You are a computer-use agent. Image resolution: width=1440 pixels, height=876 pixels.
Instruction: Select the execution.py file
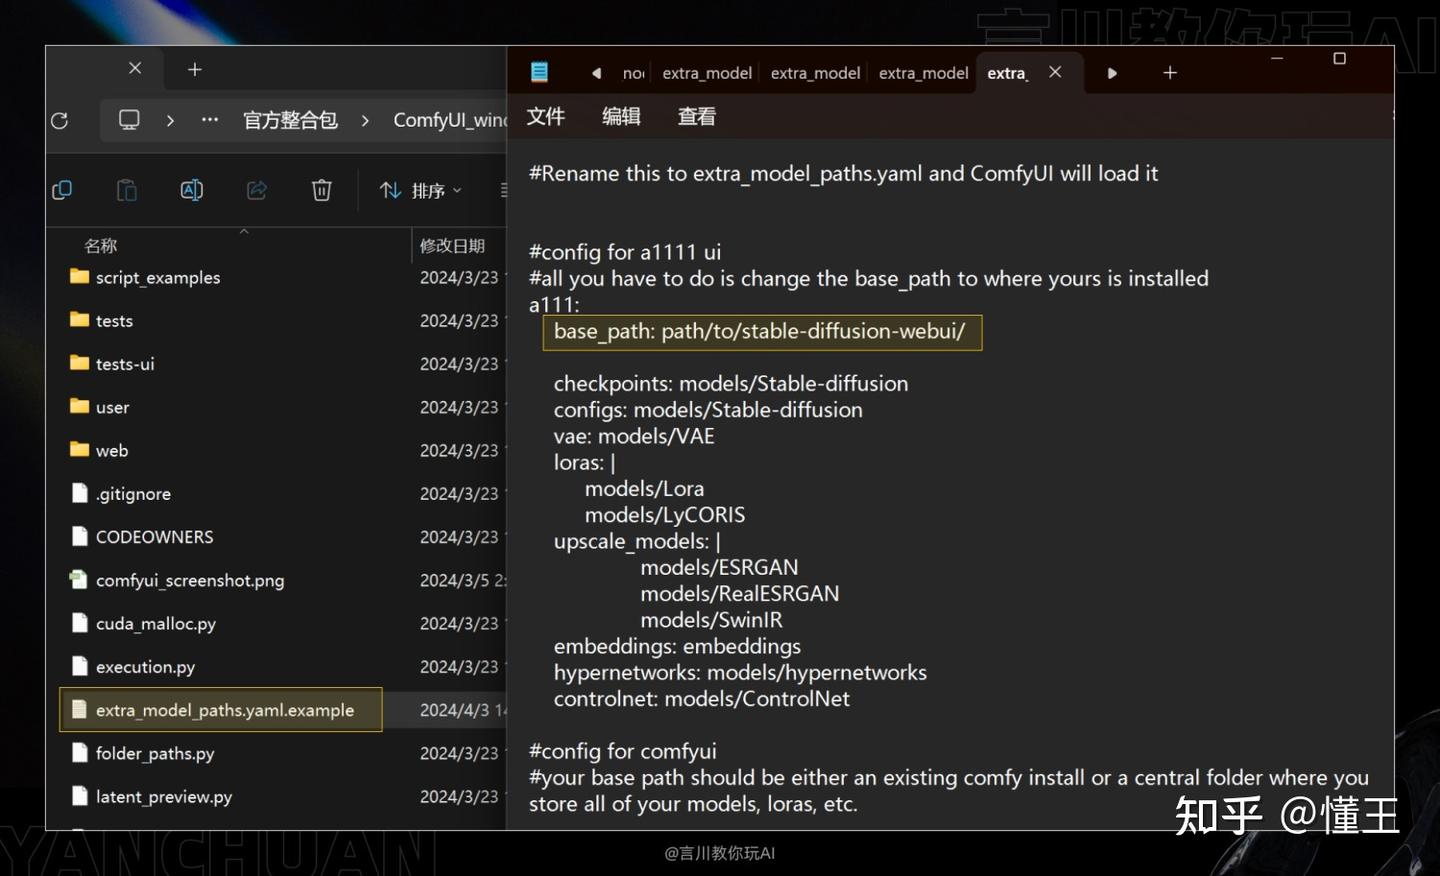(145, 667)
